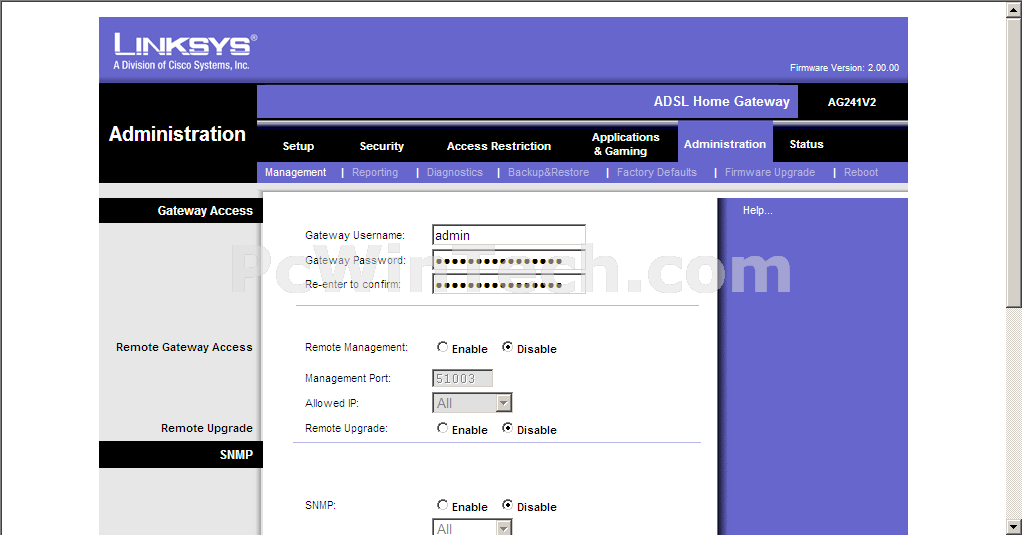Click the Re-enter to confirm password field
The height and width of the screenshot is (535, 1022).
(x=508, y=284)
